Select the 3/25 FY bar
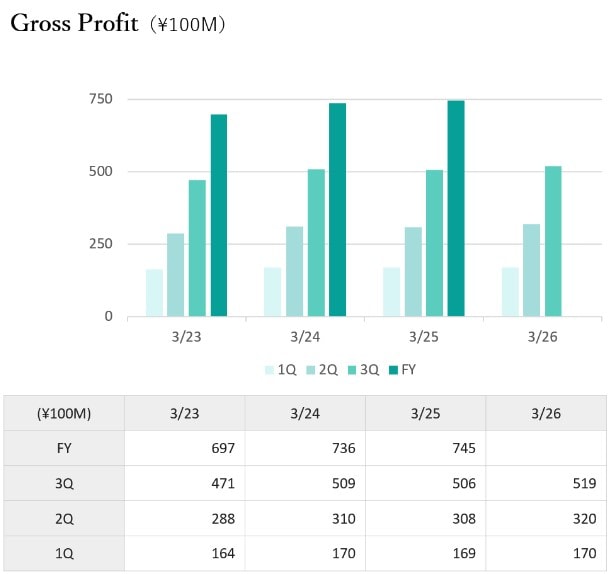 [456, 208]
